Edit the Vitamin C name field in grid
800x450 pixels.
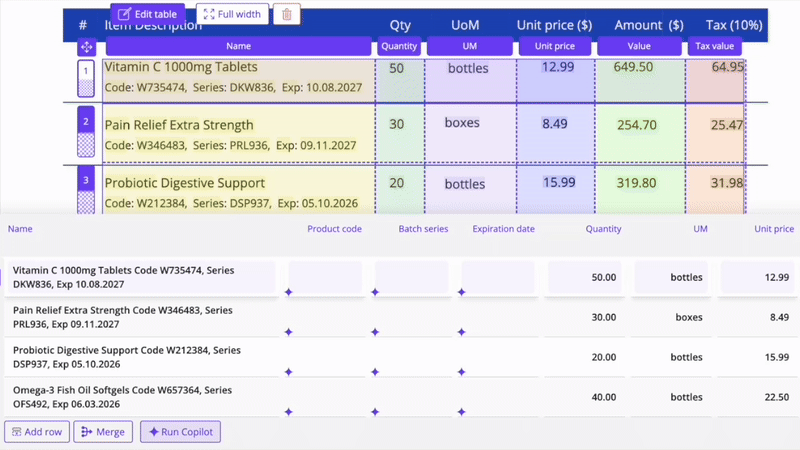141,277
